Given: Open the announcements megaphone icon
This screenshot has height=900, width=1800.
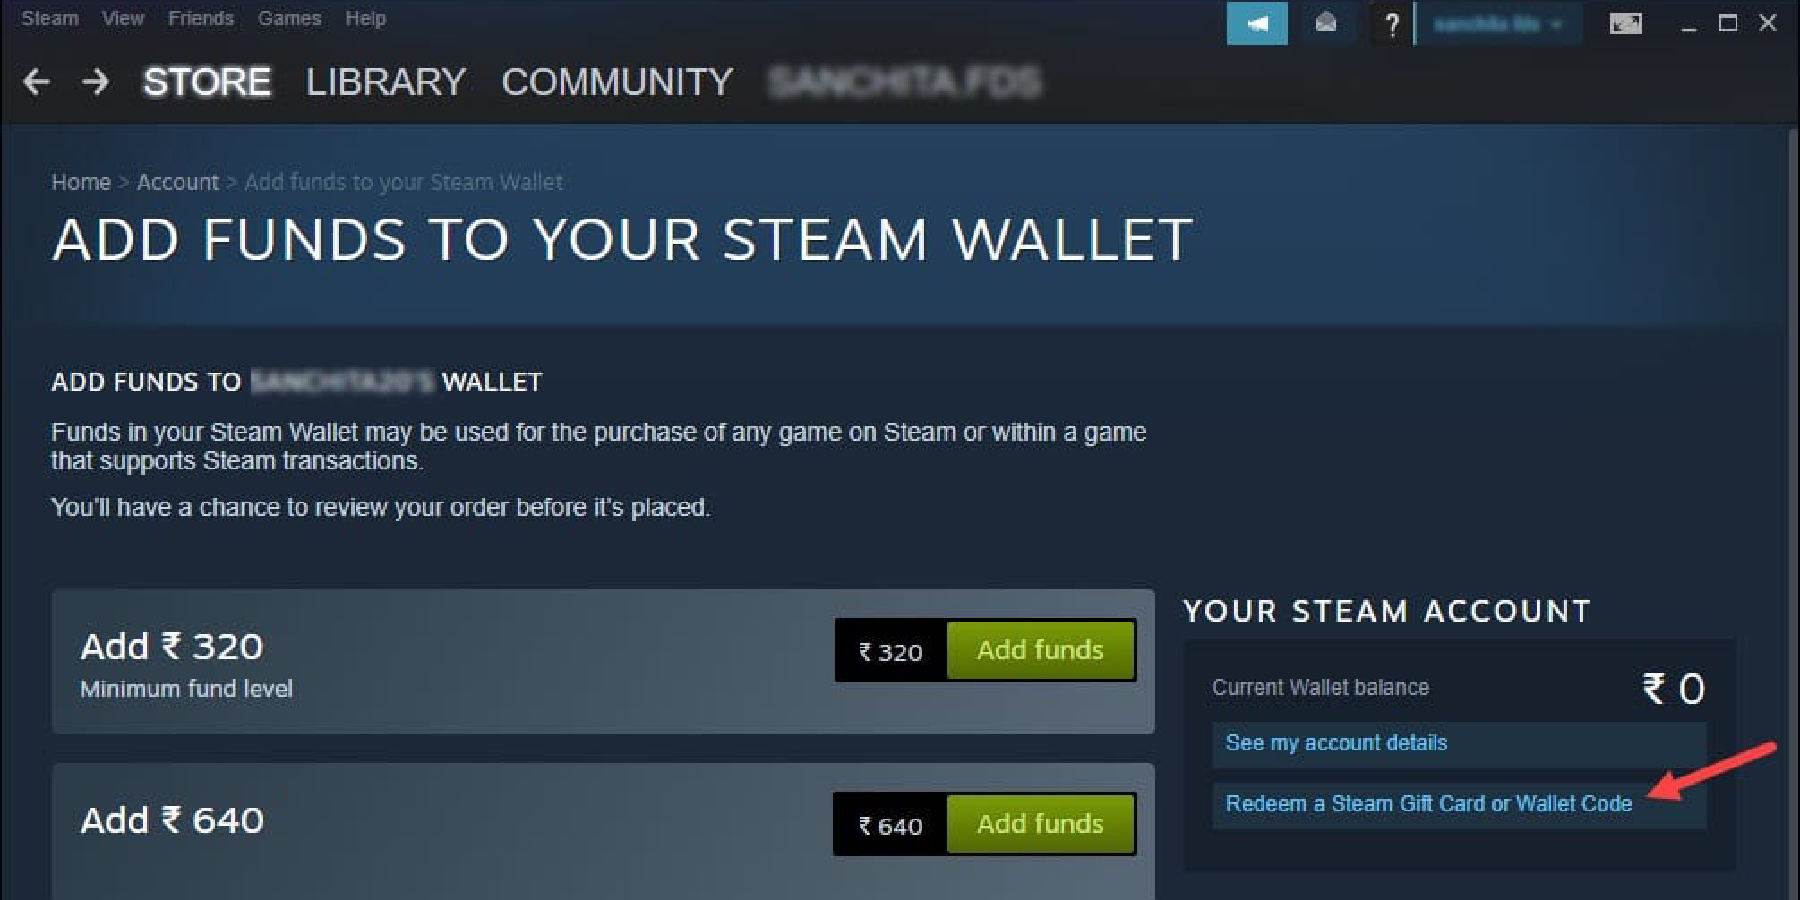Looking at the screenshot, I should 1257,23.
